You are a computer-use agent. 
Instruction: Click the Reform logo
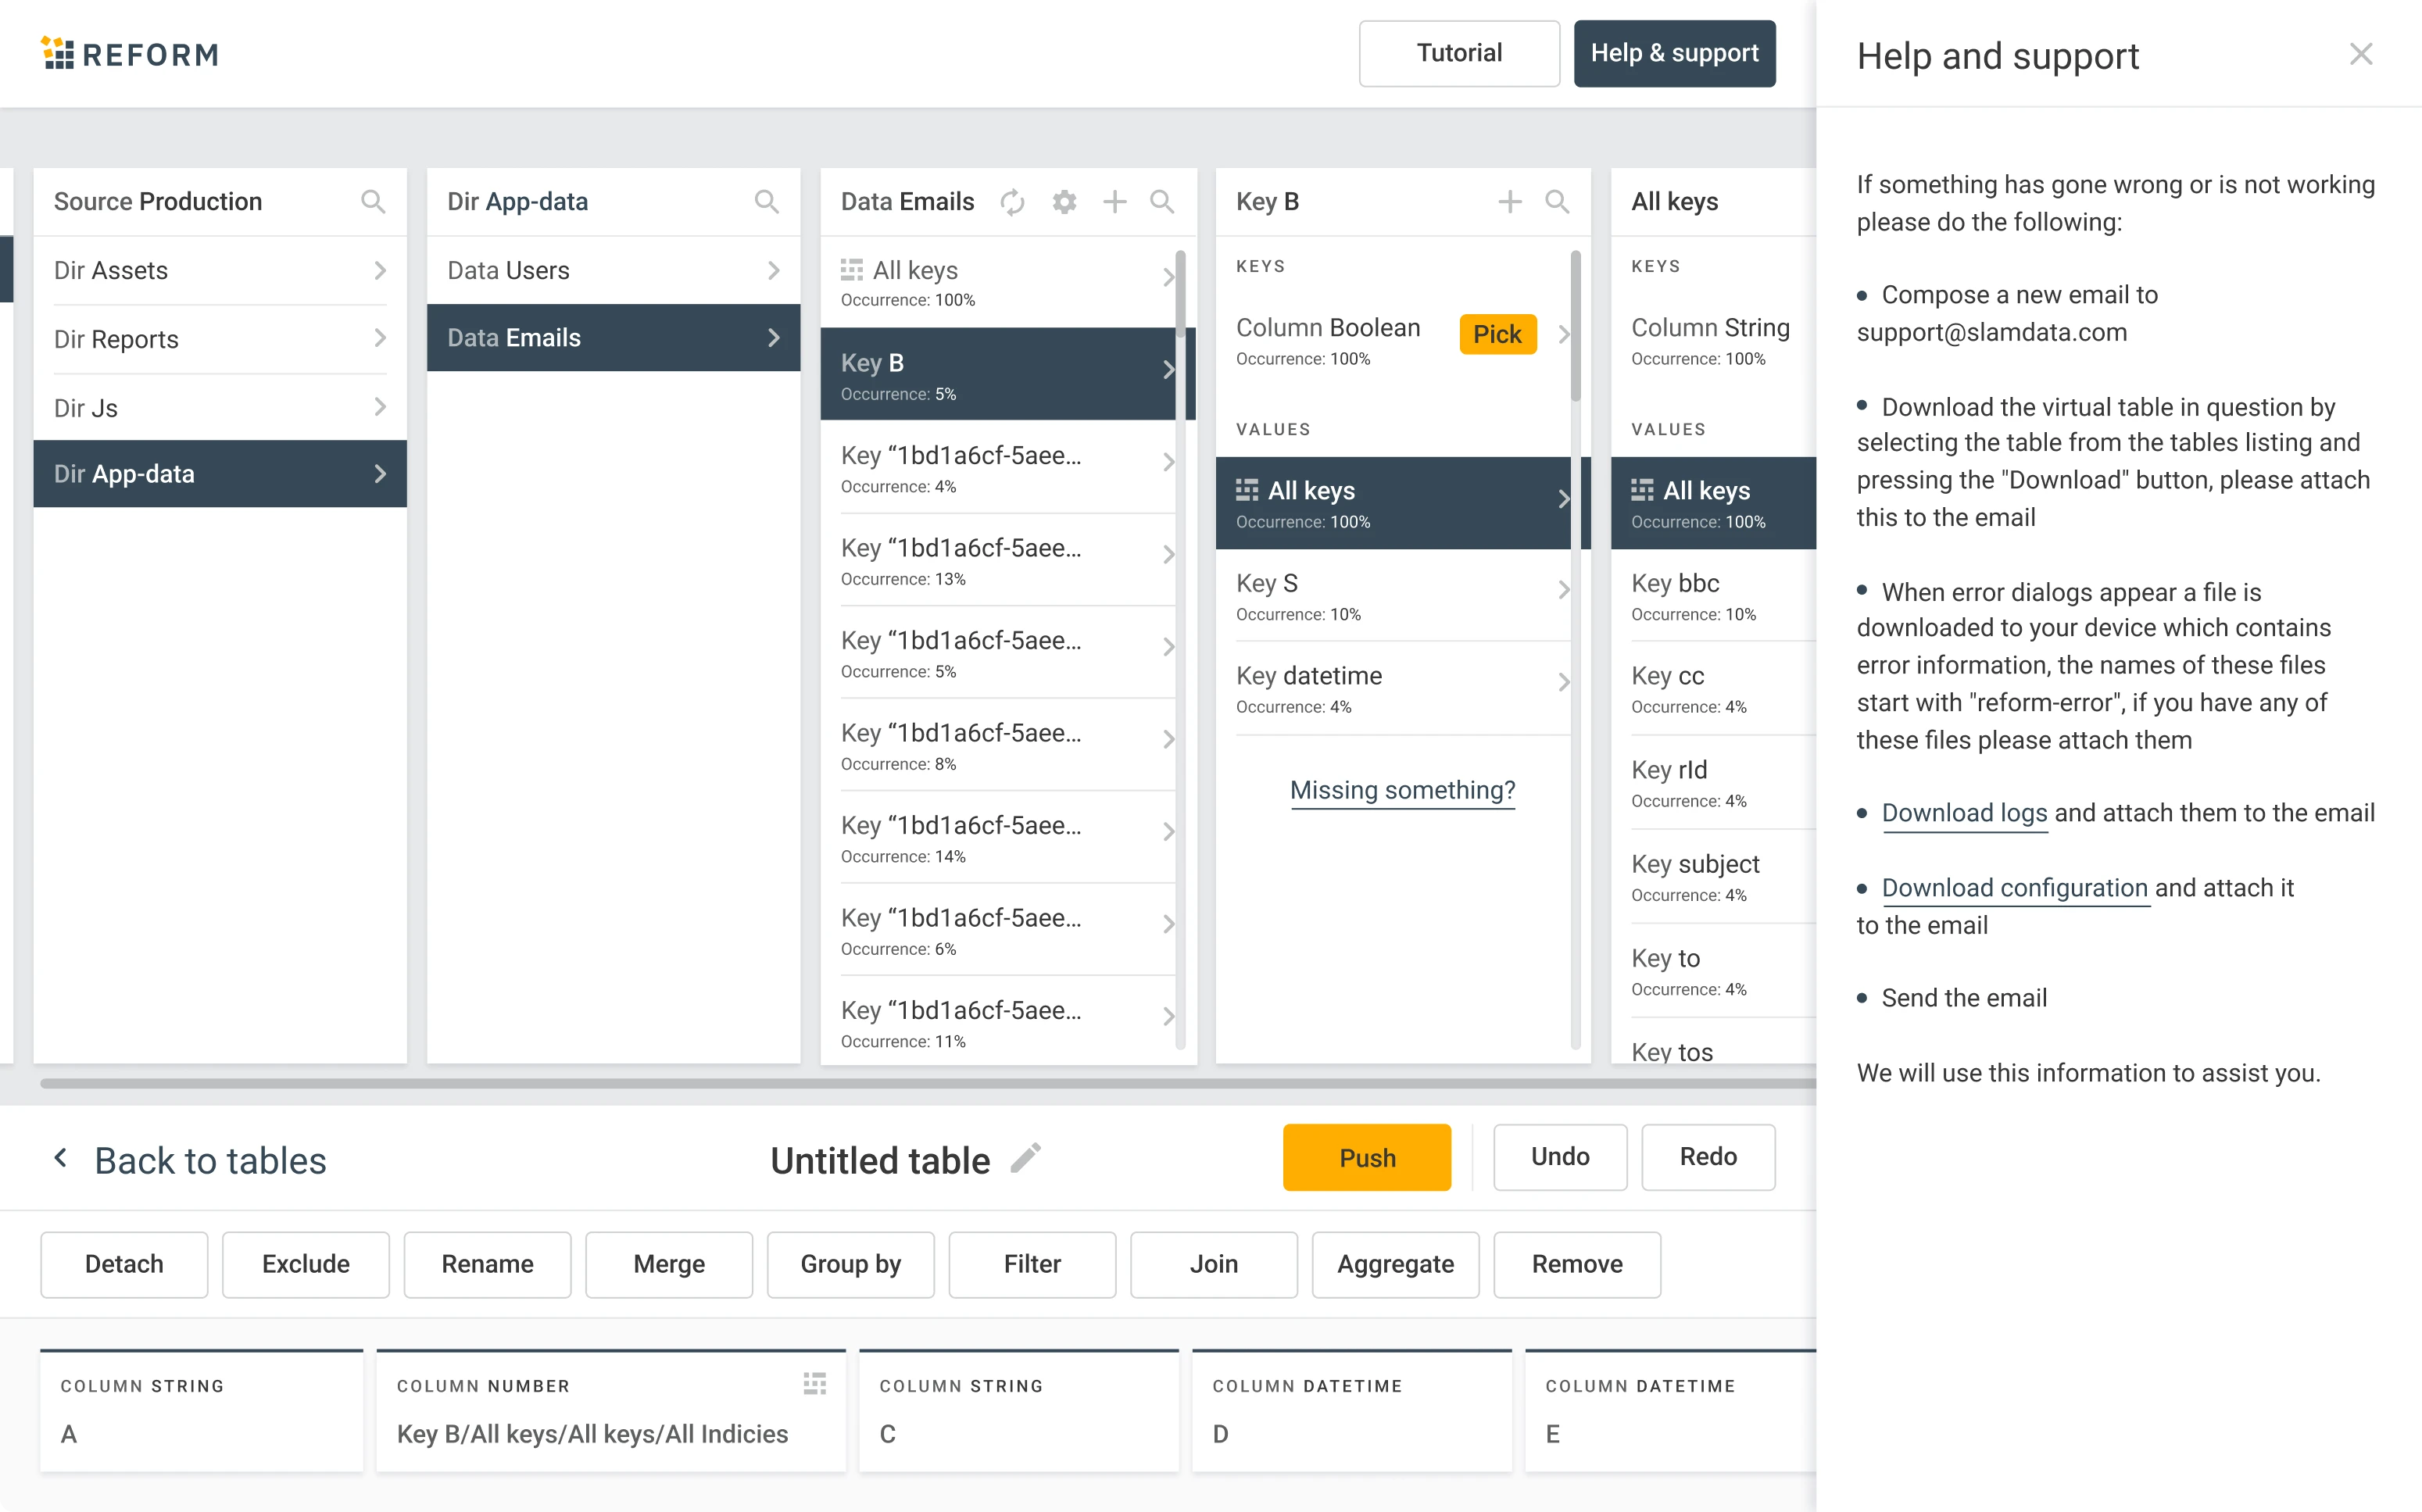[129, 53]
